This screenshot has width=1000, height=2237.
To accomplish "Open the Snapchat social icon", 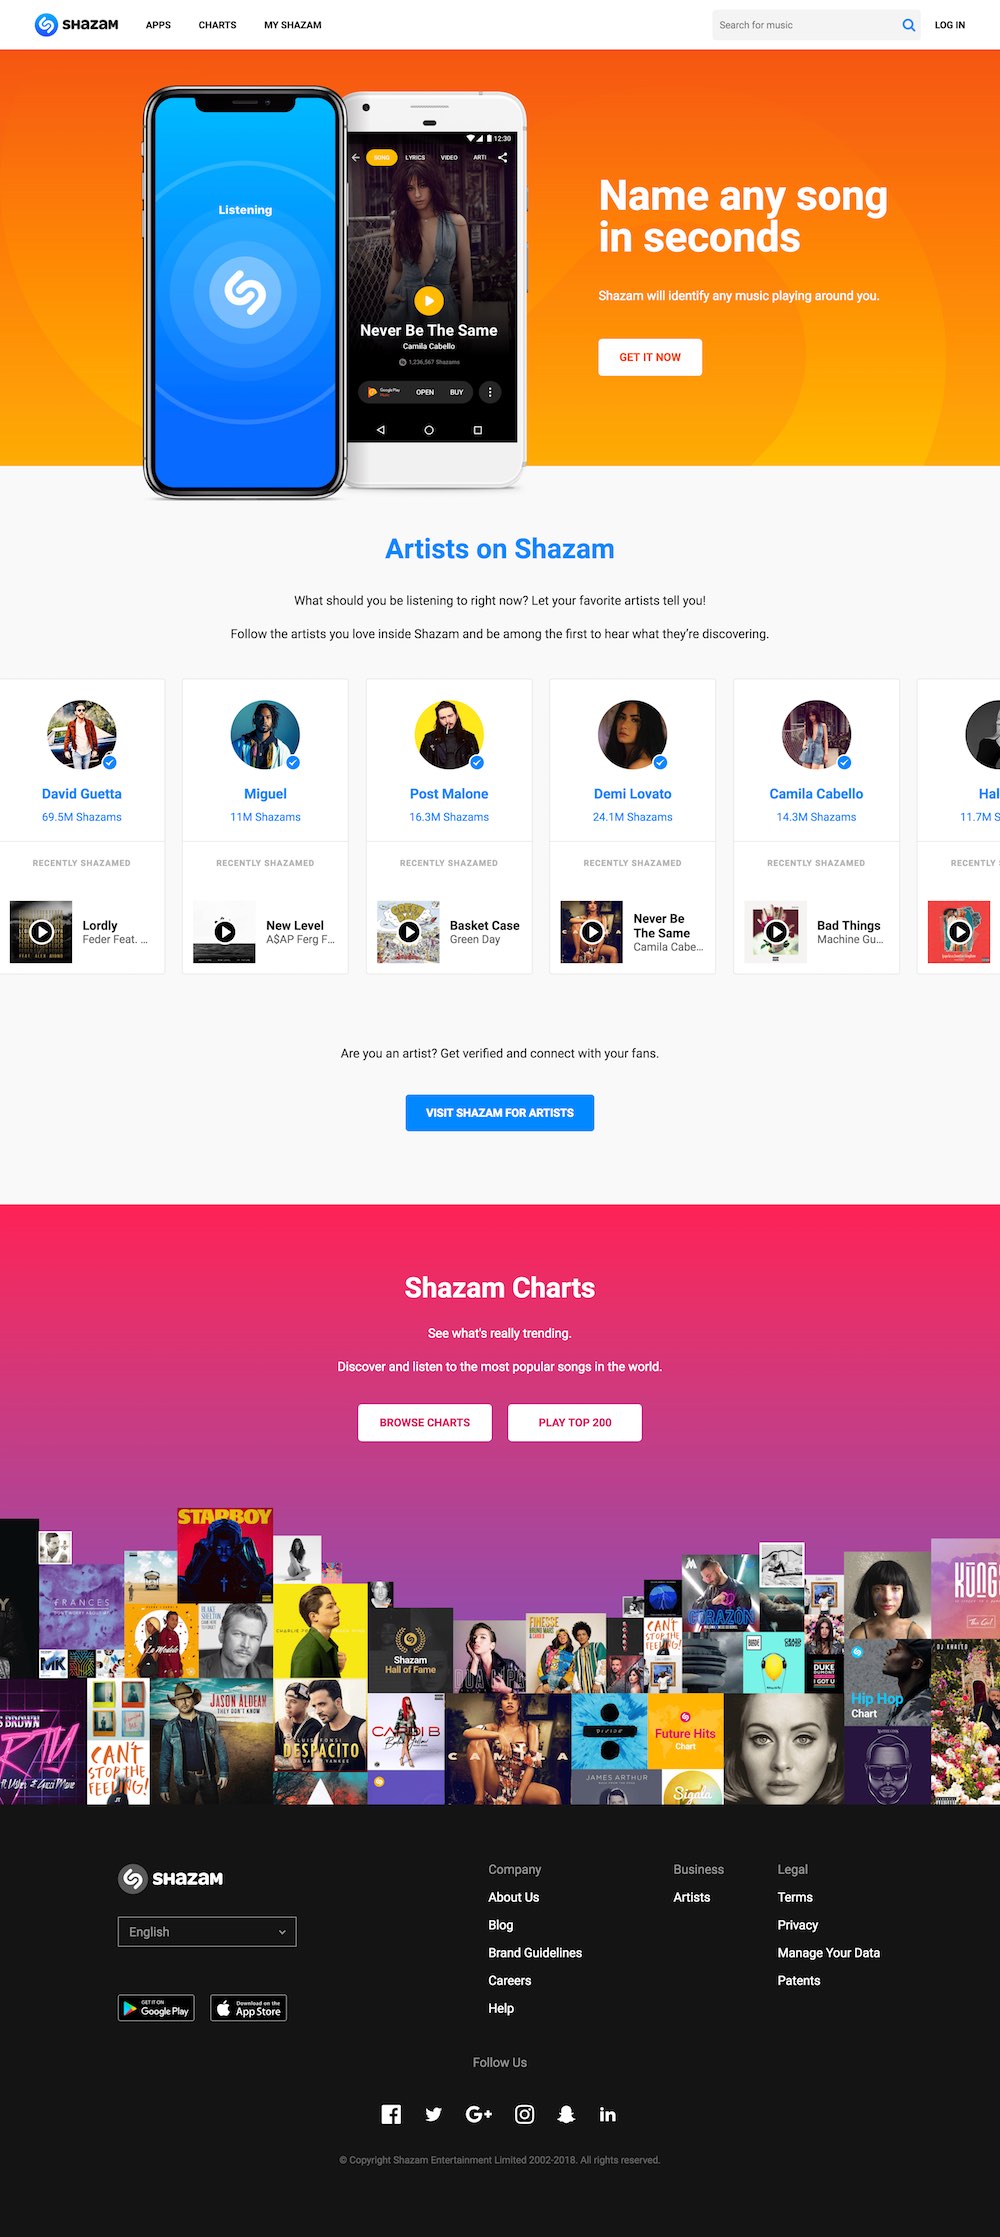I will tap(566, 2114).
